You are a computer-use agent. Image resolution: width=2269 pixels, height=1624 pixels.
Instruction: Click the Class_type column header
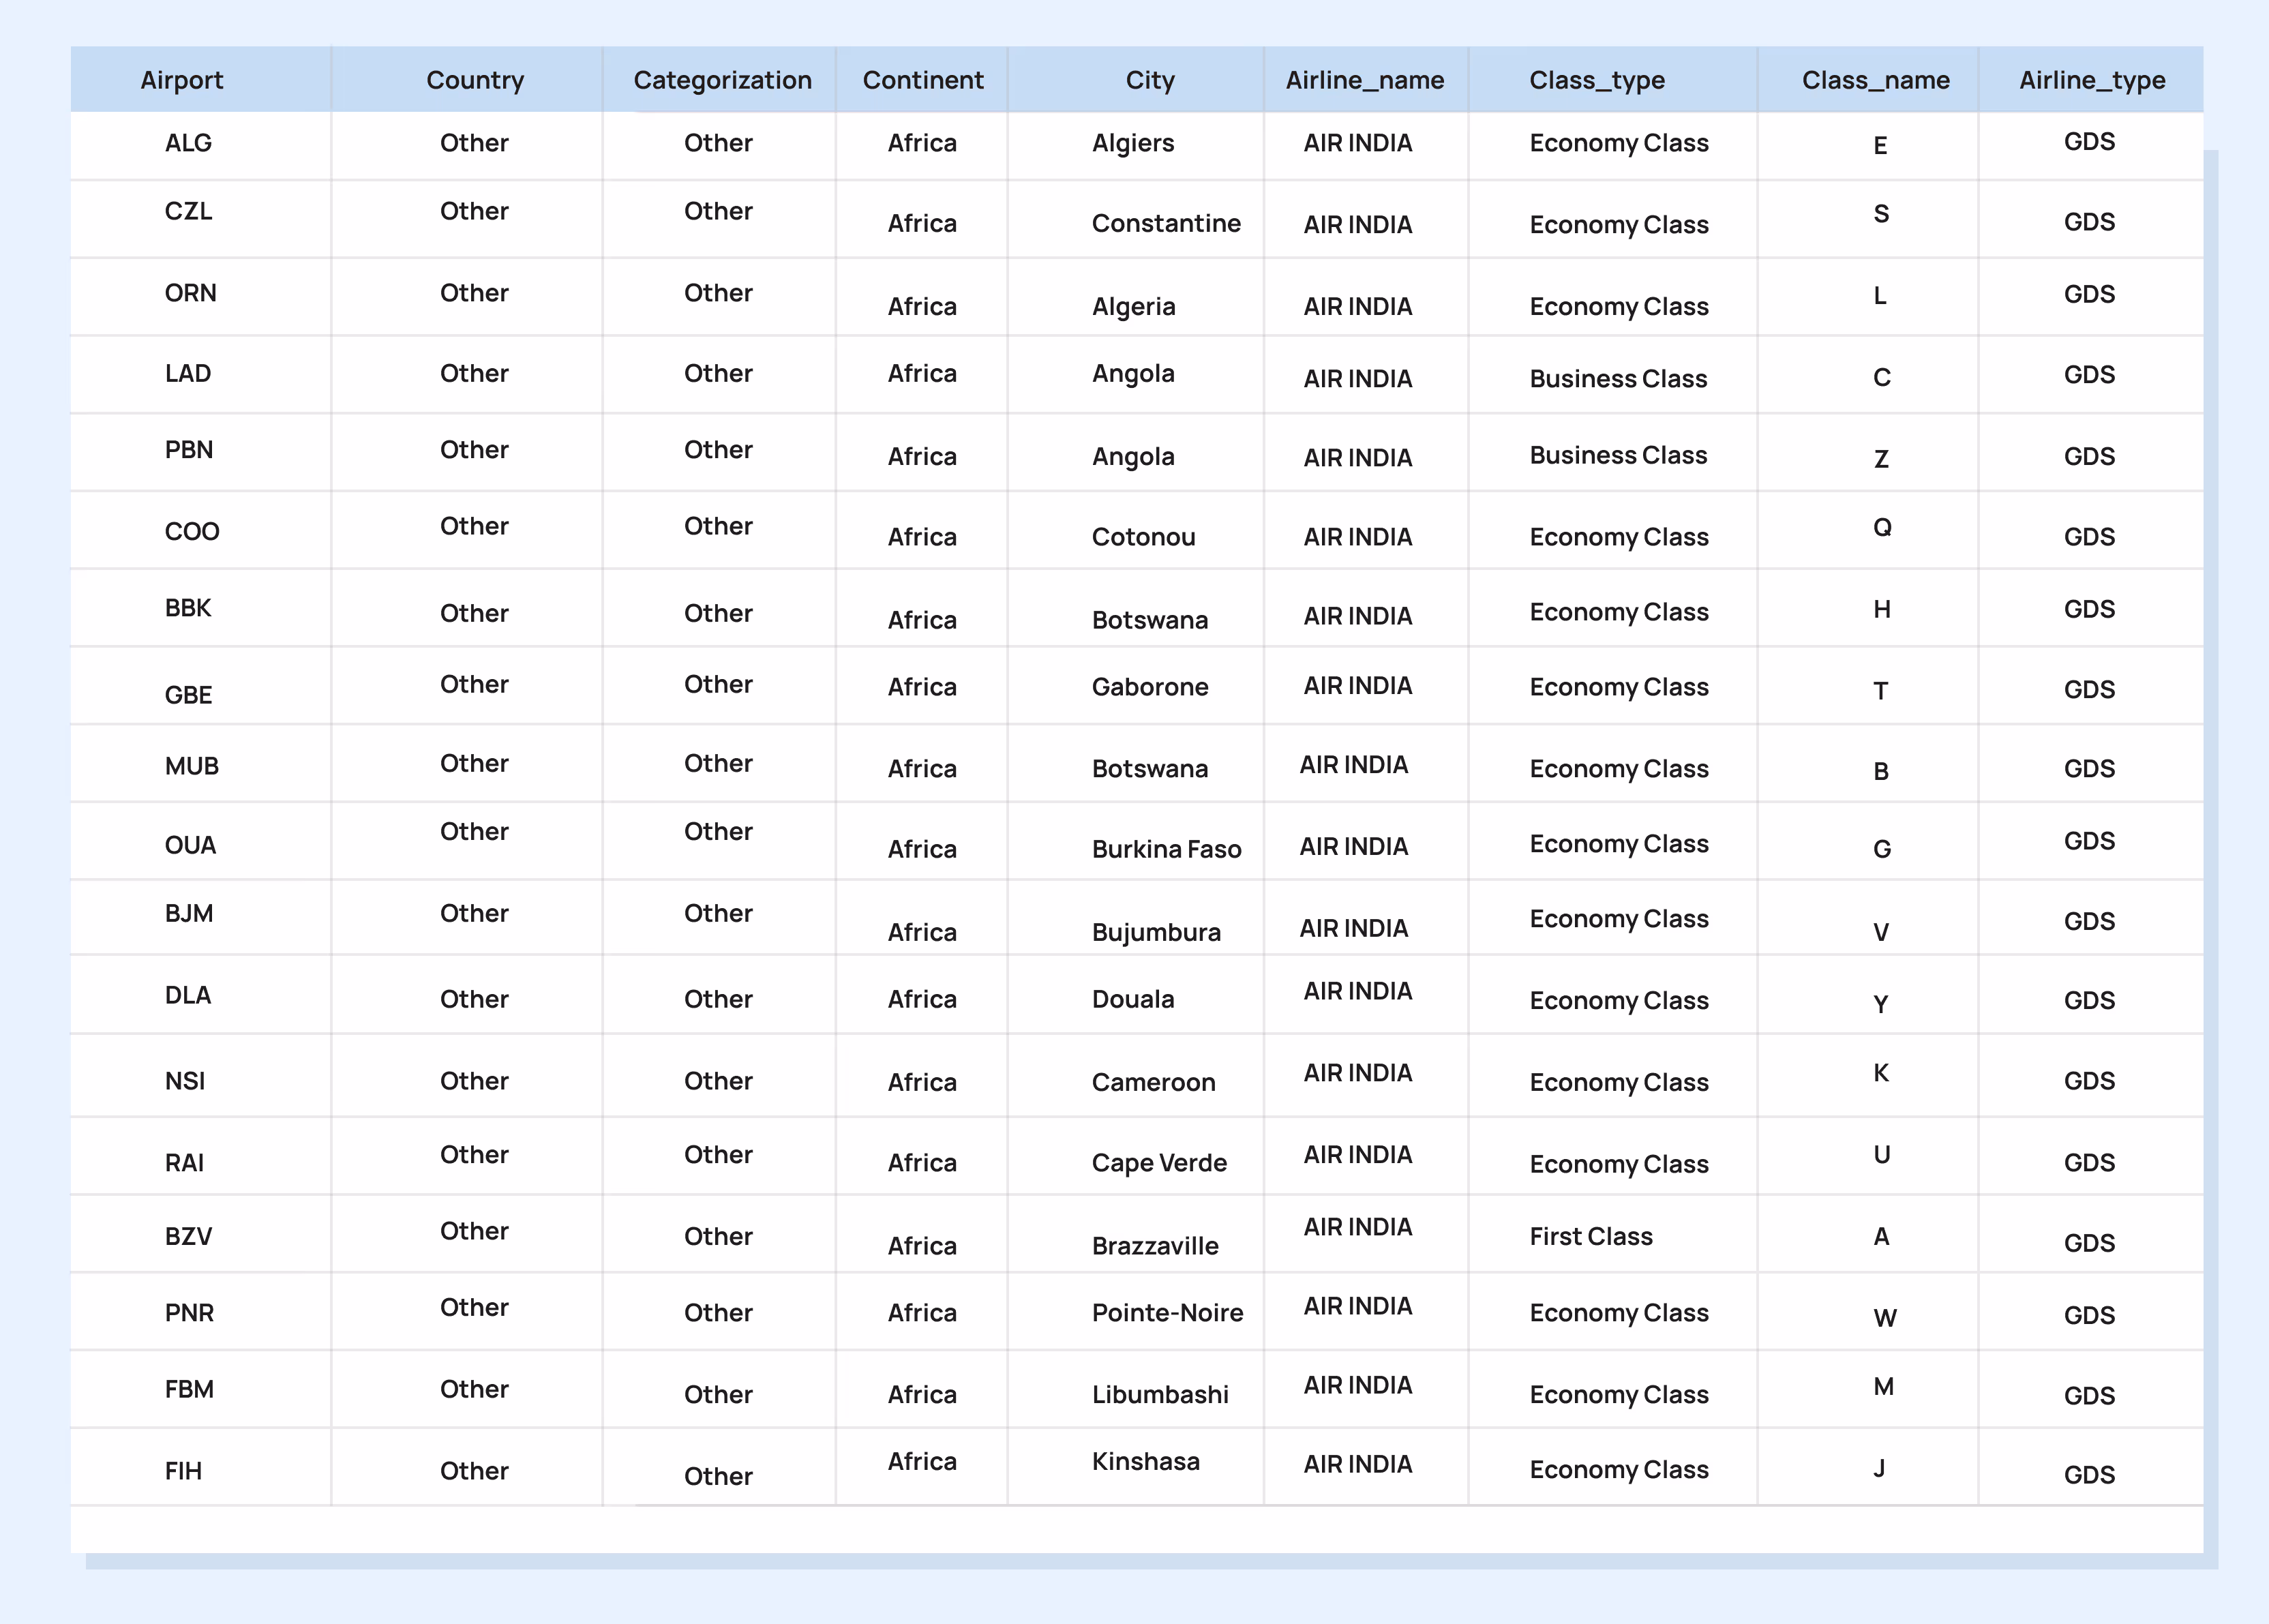tap(1596, 80)
